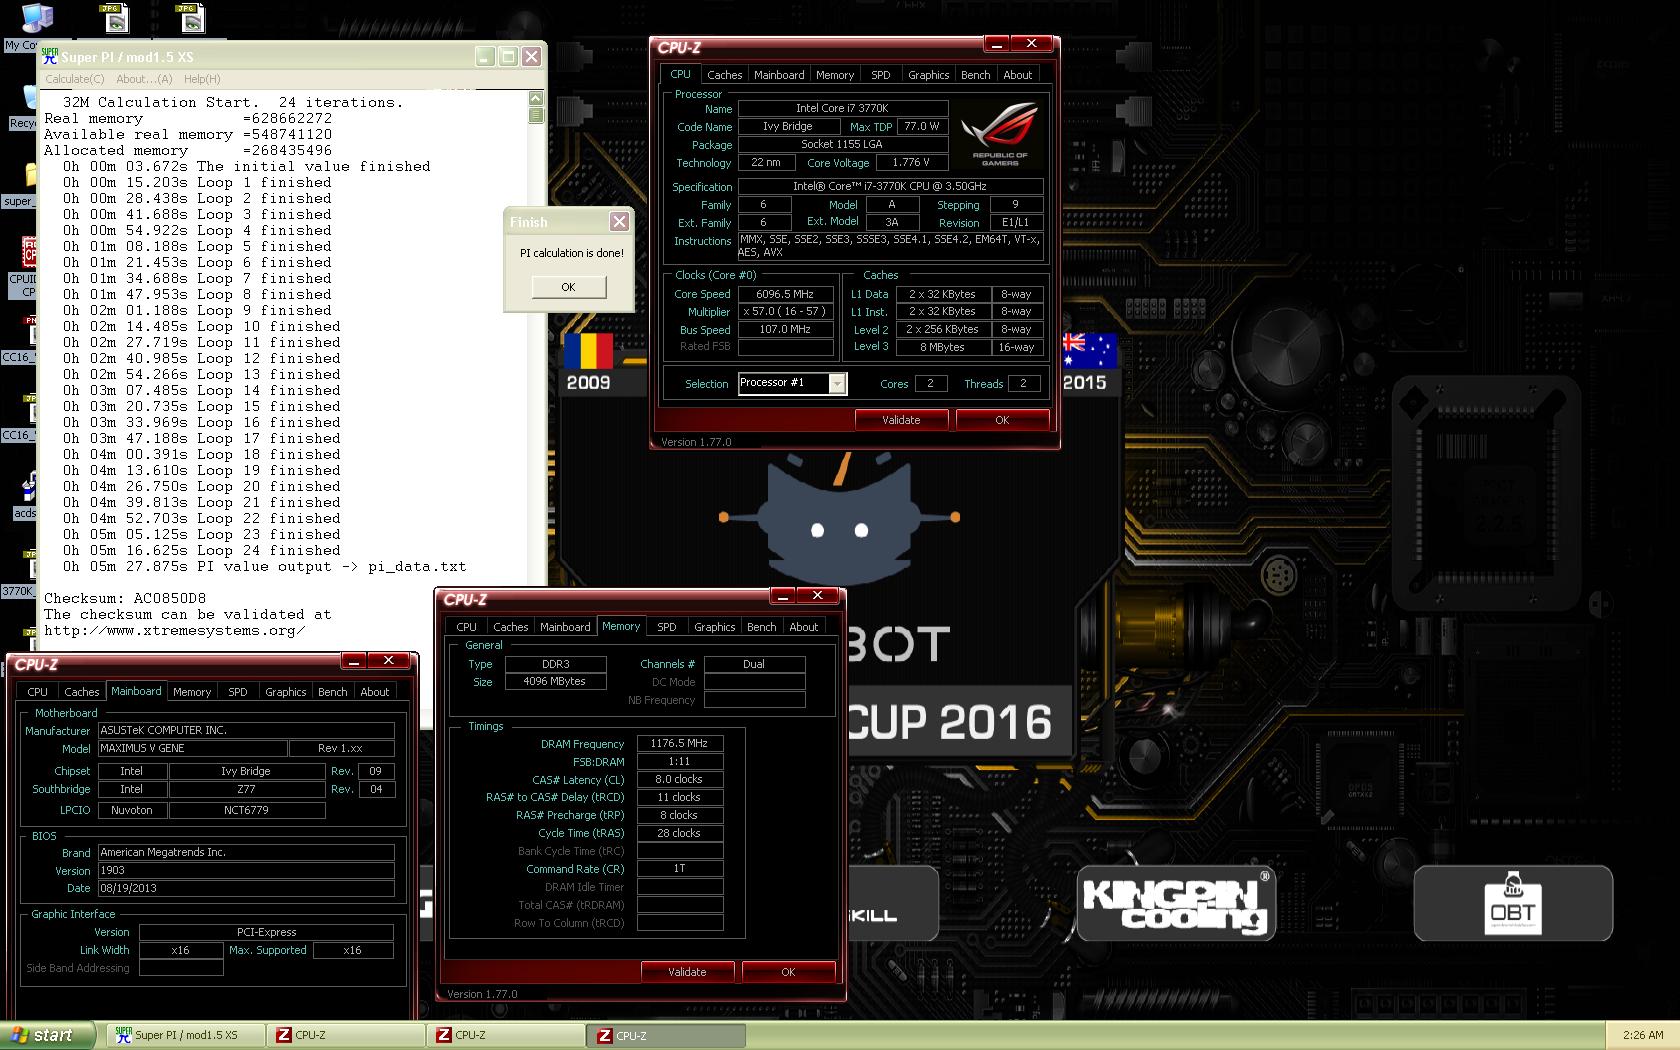Click Super PI scrollbar up arrow
Viewport: 1680px width, 1050px height.
pos(536,98)
